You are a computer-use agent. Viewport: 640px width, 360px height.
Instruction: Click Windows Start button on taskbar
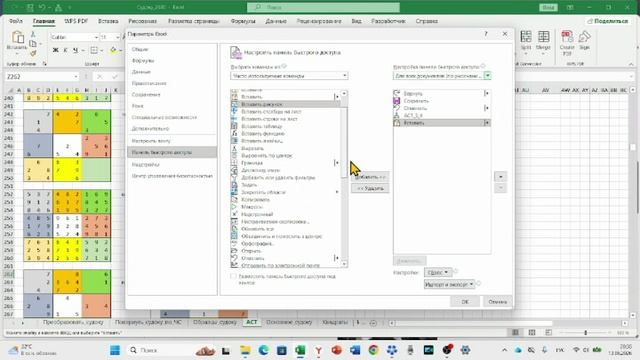pyautogui.click(x=116, y=350)
